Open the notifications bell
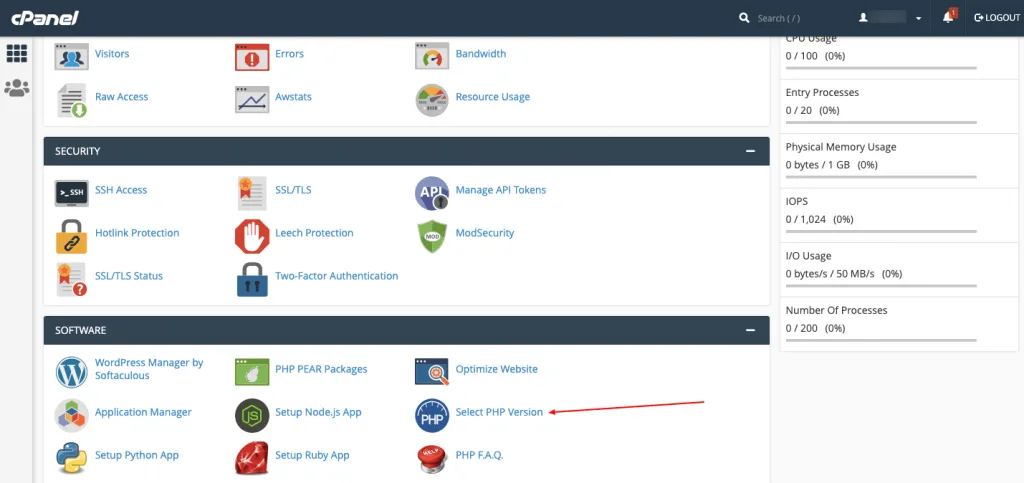The width and height of the screenshot is (1024, 483). [949, 18]
